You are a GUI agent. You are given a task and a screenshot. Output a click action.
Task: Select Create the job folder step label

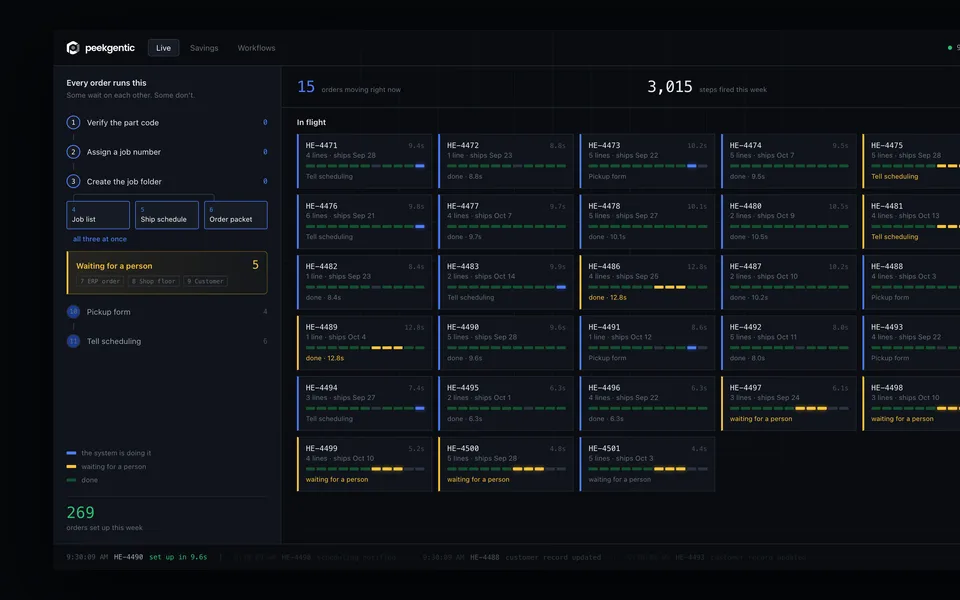pyautogui.click(x=124, y=181)
